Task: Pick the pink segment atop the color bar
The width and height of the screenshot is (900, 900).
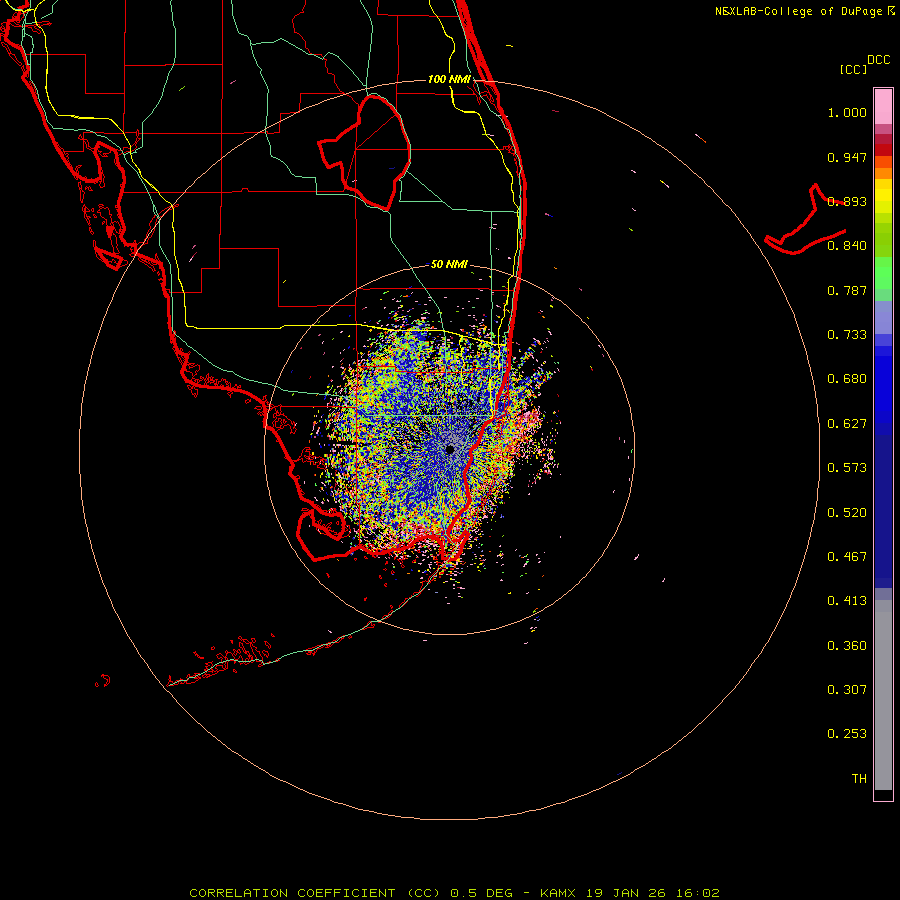Action: click(x=883, y=107)
